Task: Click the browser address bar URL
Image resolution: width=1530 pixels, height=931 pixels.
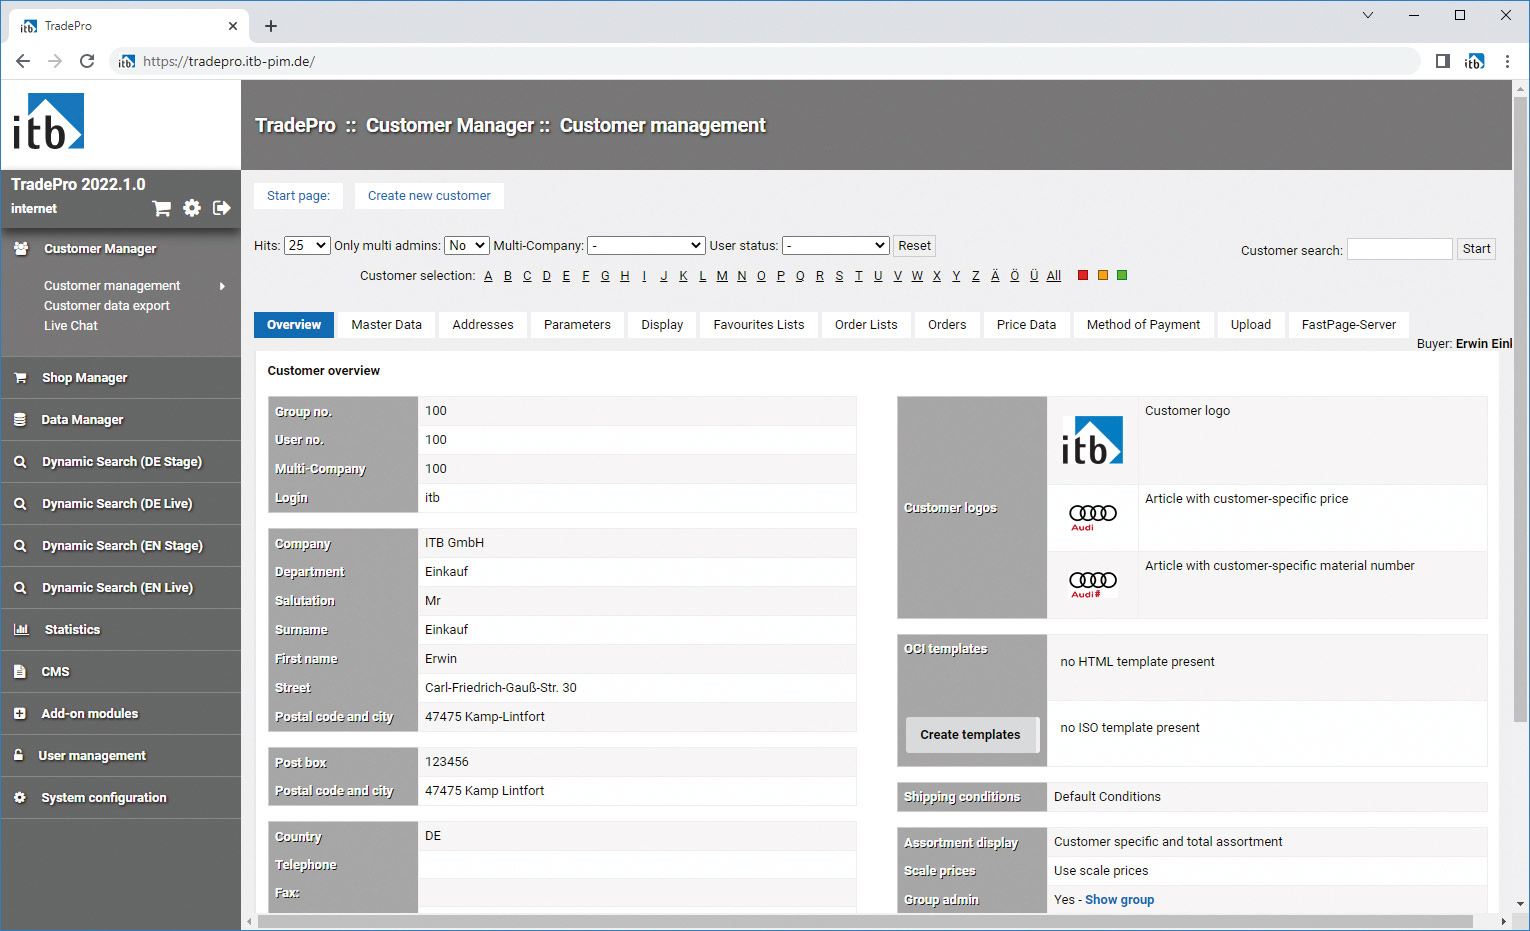Action: tap(229, 61)
